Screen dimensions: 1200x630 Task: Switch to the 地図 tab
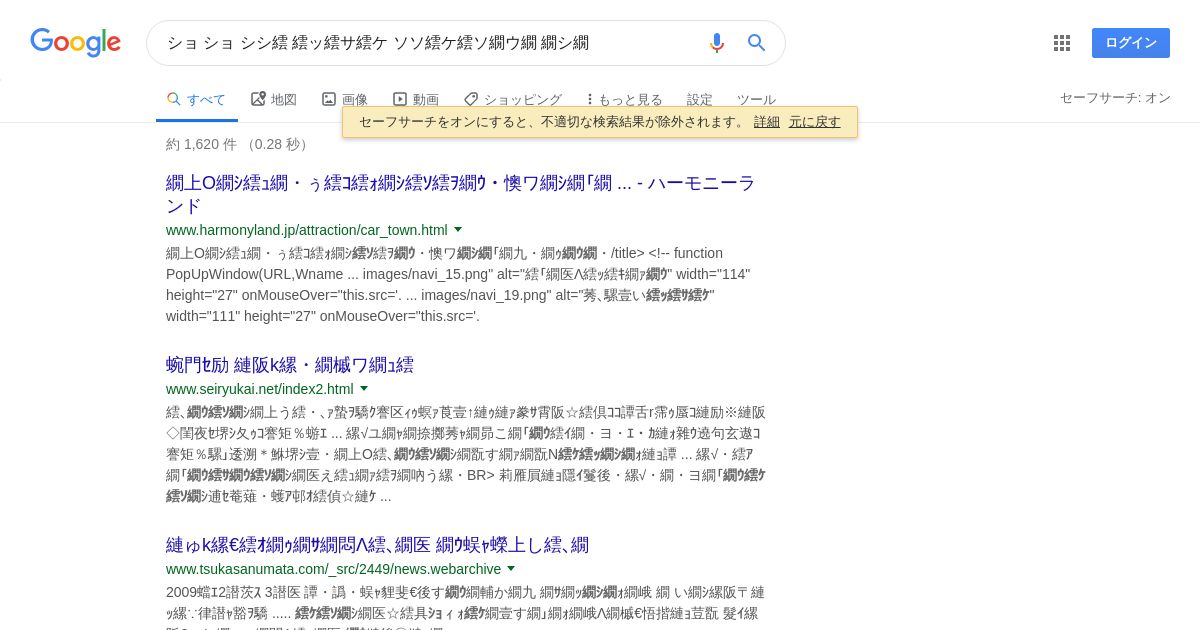[274, 100]
